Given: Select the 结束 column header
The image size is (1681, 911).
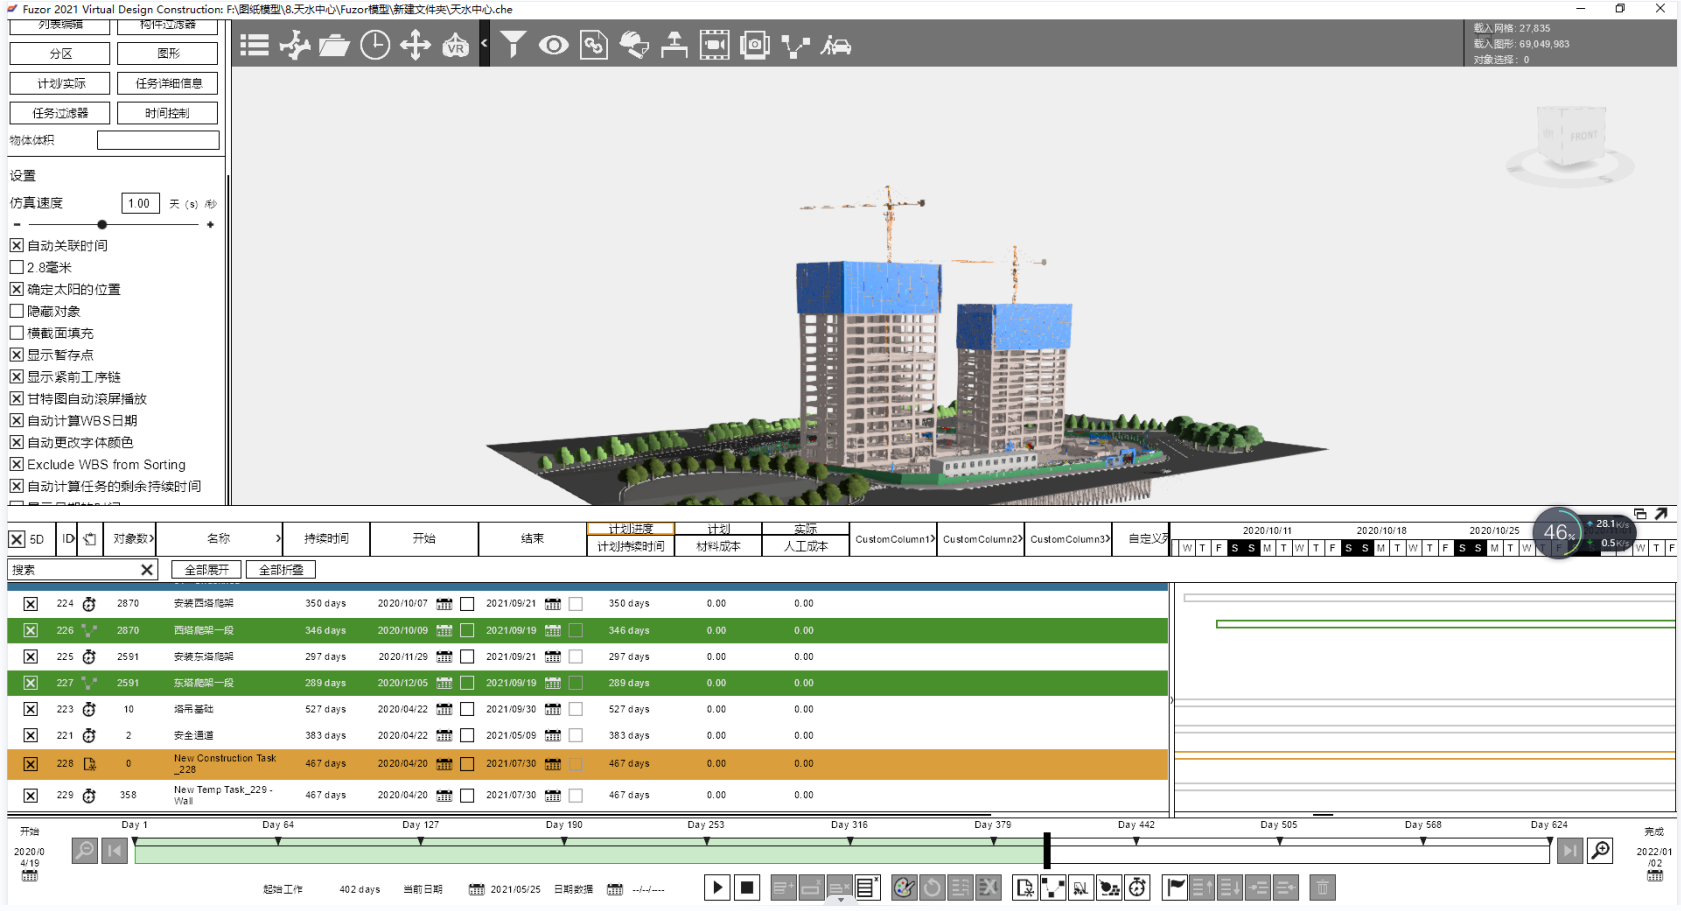Looking at the screenshot, I should (532, 539).
